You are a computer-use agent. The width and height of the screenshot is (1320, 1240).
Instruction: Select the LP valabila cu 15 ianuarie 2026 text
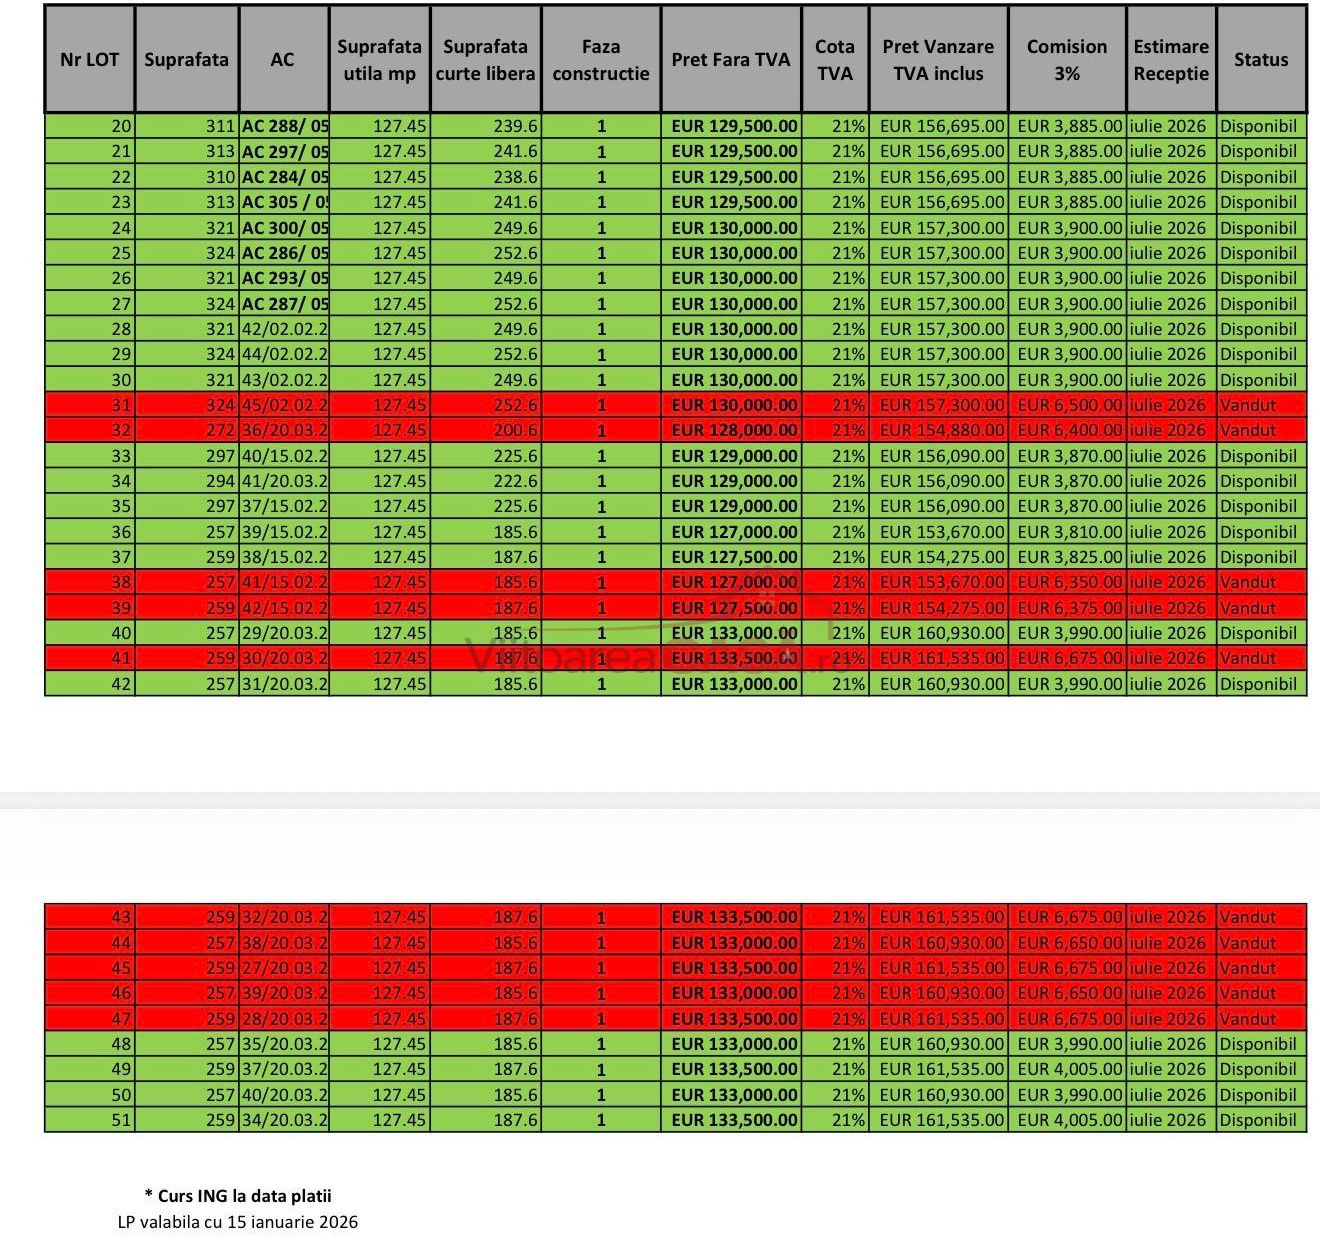(x=238, y=1222)
